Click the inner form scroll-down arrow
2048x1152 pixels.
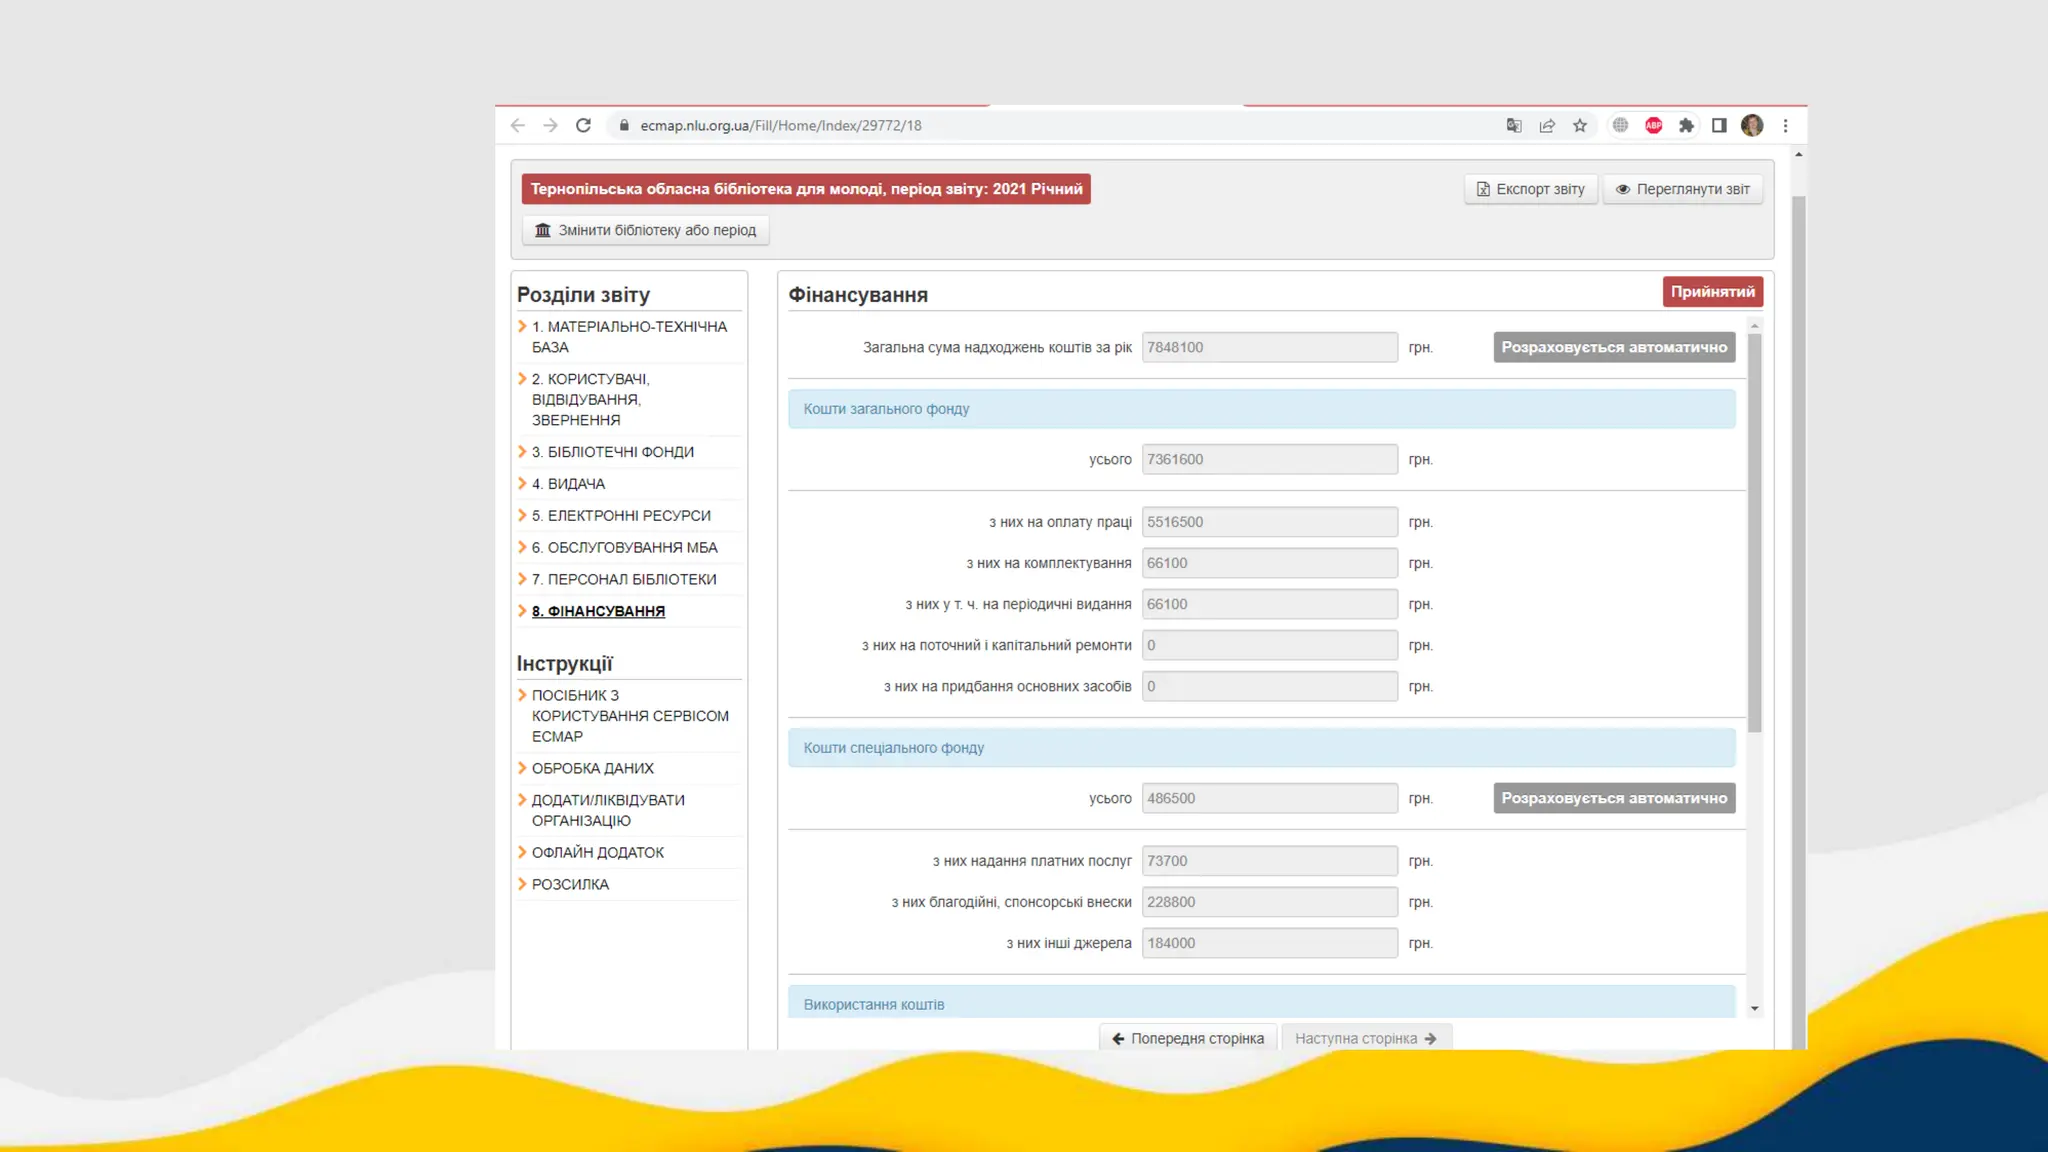coord(1754,1008)
